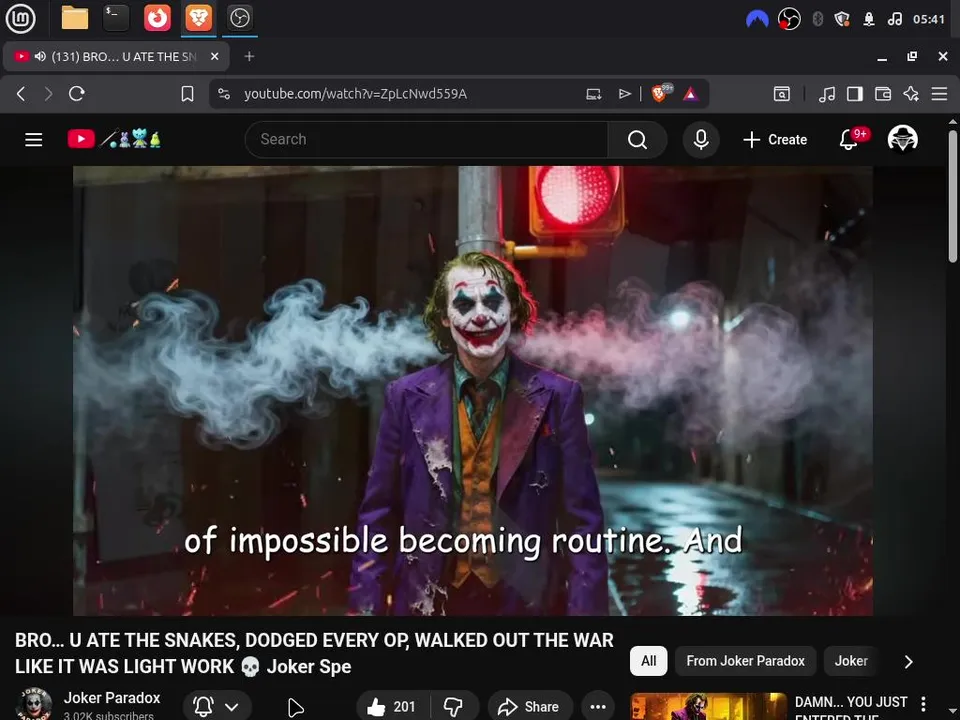Toggle the browser sidebar panel
This screenshot has height=720, width=960.
coord(855,94)
